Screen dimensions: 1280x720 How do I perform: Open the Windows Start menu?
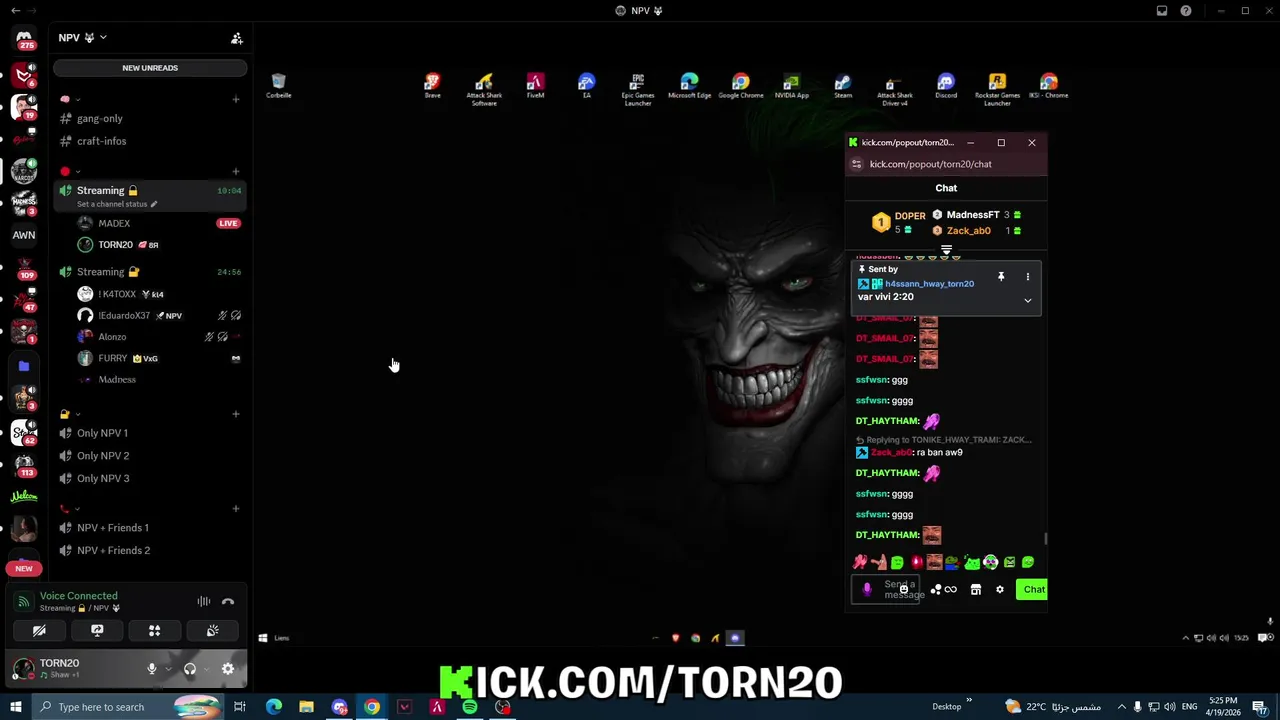15,707
